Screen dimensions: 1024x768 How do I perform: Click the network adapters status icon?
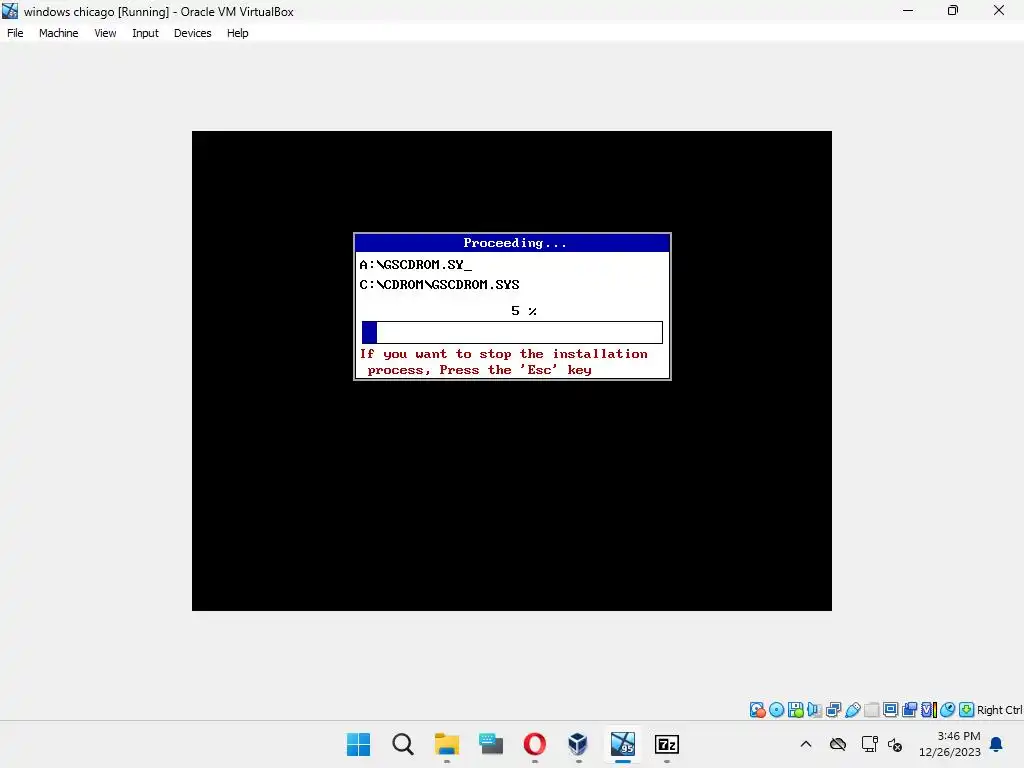coord(833,710)
